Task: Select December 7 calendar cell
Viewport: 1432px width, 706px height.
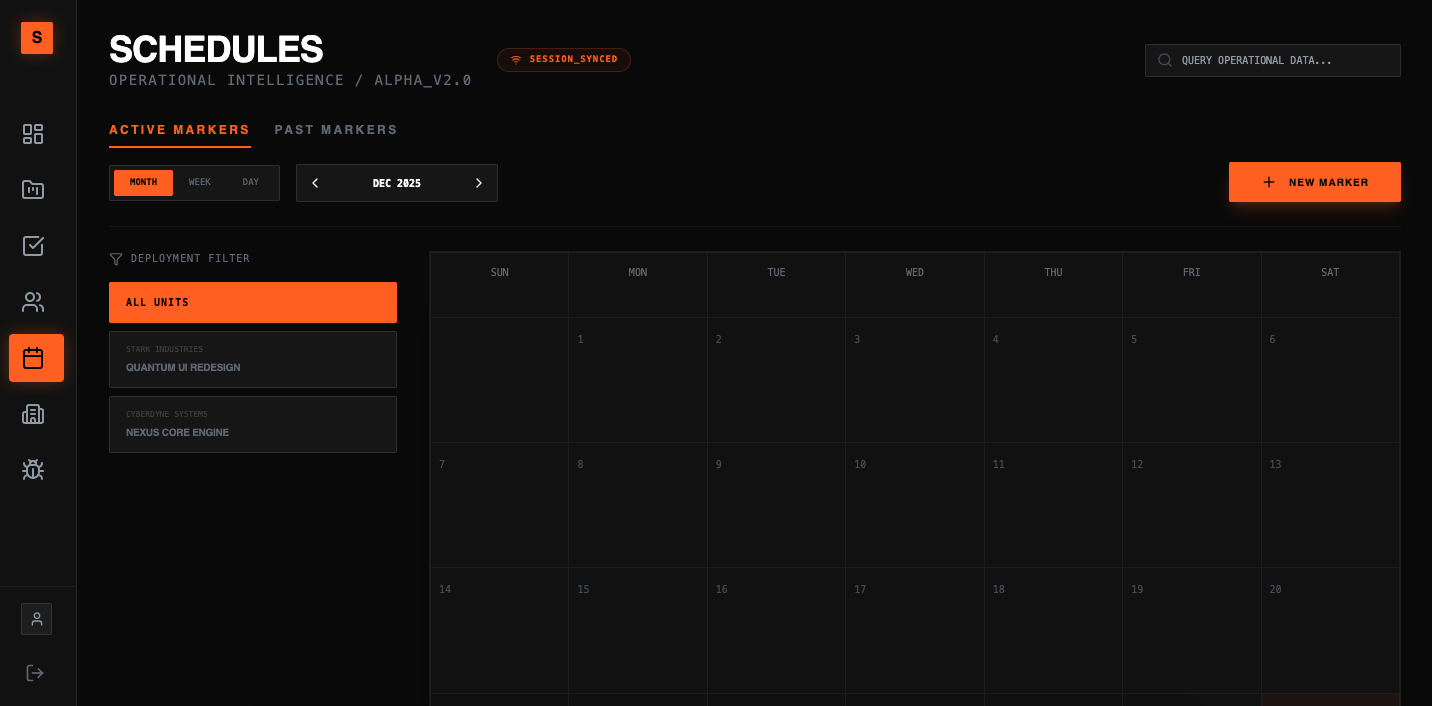Action: tap(499, 505)
